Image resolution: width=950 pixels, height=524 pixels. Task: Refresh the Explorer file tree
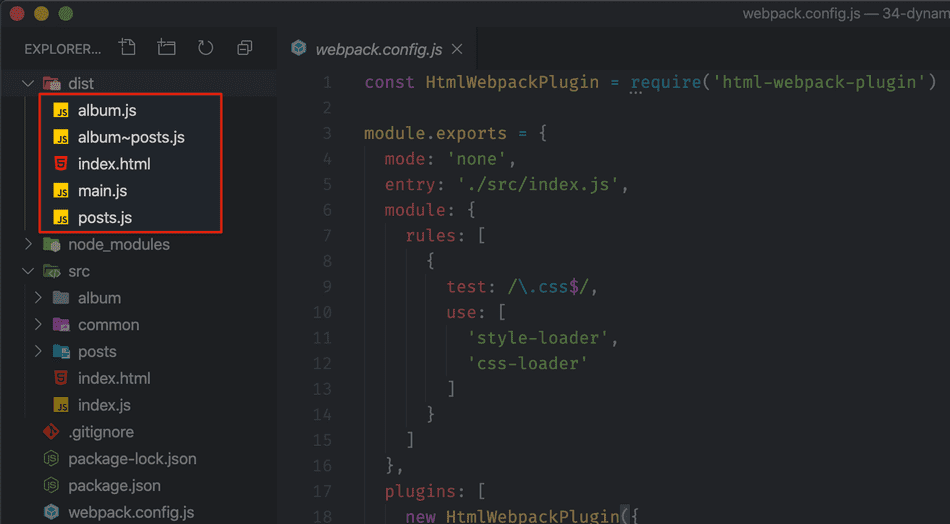pyautogui.click(x=206, y=48)
